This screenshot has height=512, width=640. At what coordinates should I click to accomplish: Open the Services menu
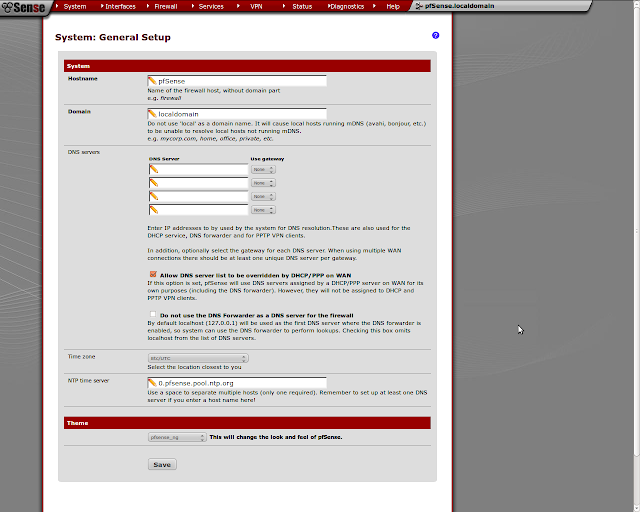pos(211,7)
